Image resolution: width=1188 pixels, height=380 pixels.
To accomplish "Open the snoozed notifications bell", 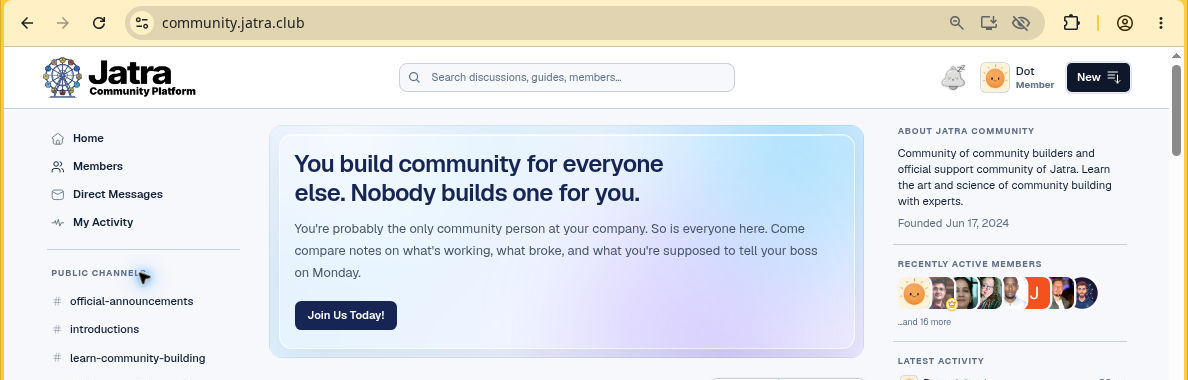I will point(954,77).
